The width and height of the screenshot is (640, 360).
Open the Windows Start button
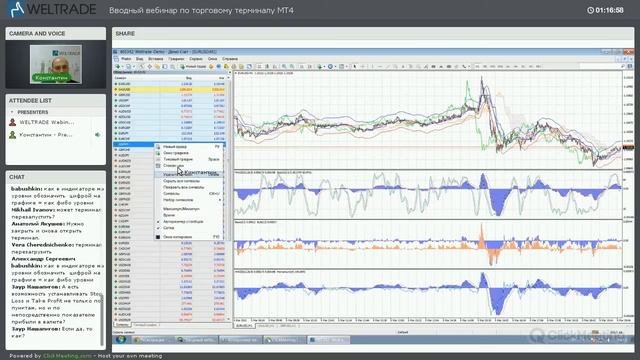coord(120,339)
